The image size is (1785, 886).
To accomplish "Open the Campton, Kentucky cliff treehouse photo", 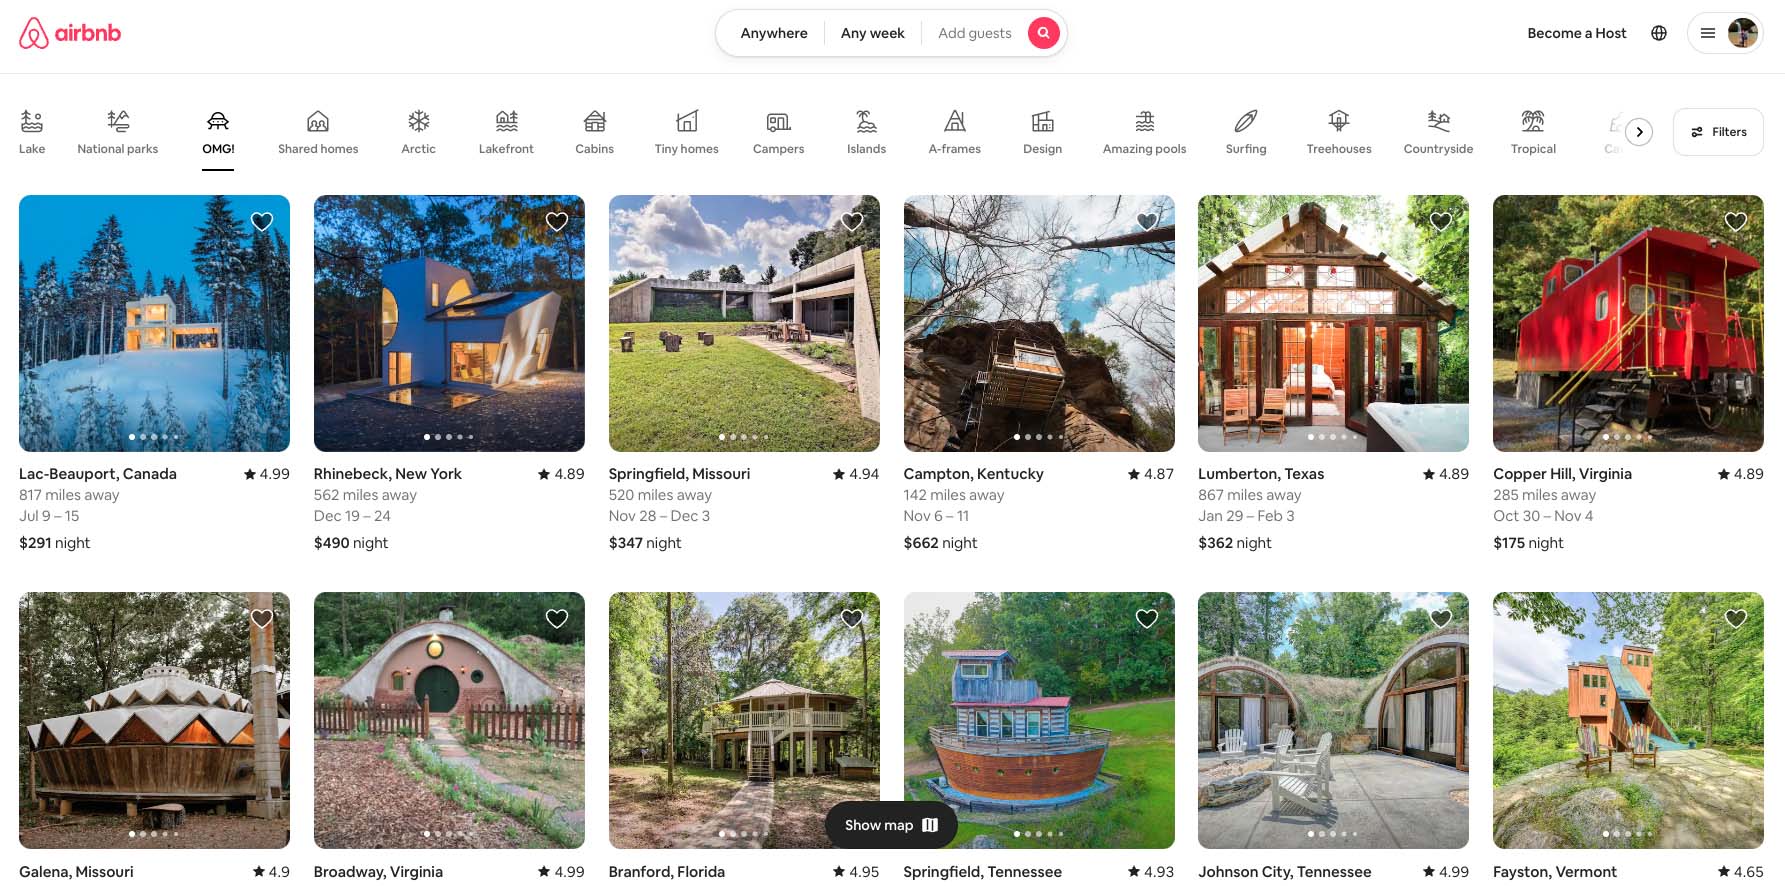I will click(1039, 323).
